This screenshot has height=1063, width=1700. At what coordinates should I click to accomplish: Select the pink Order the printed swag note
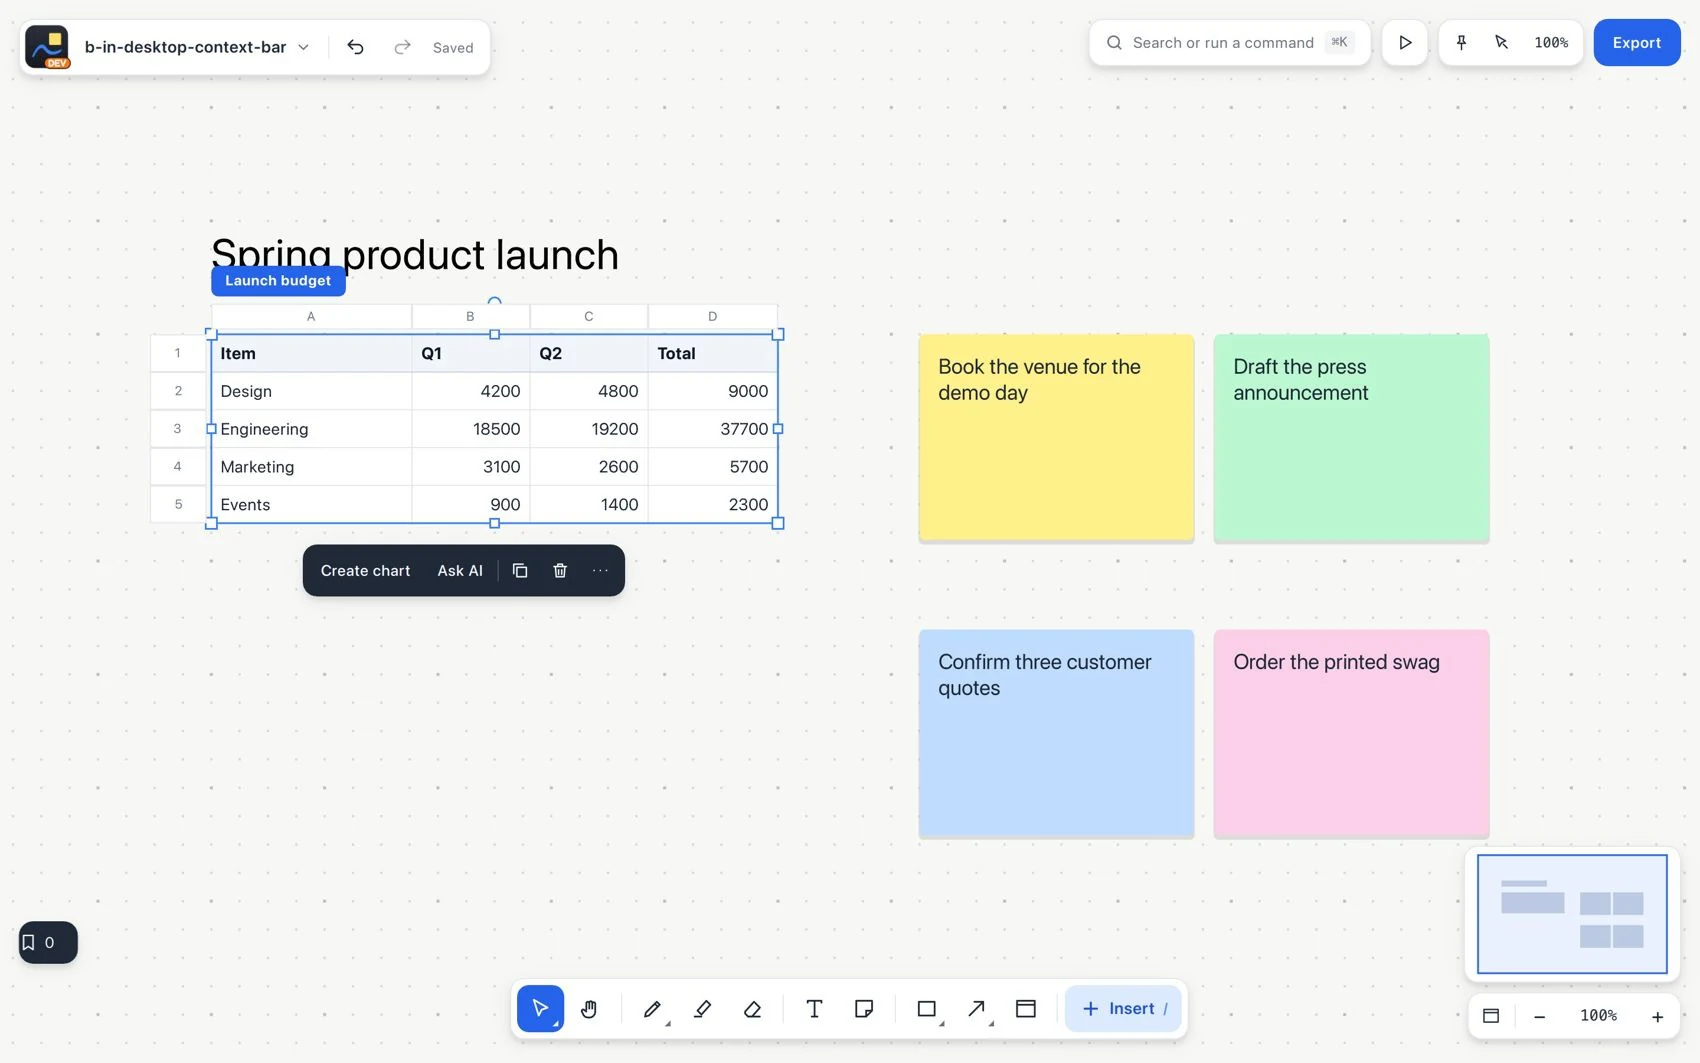click(1351, 733)
